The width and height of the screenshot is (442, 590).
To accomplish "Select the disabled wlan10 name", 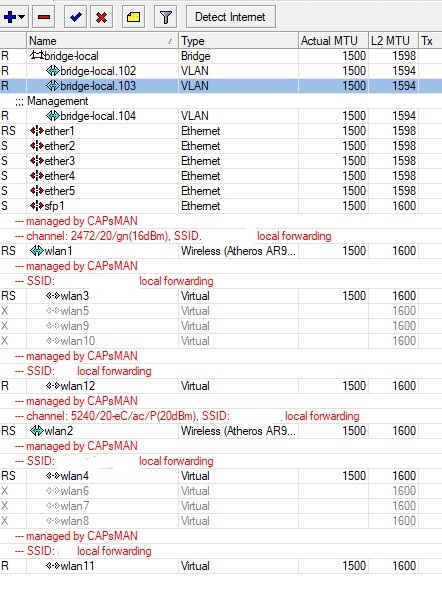I will click(x=78, y=341).
